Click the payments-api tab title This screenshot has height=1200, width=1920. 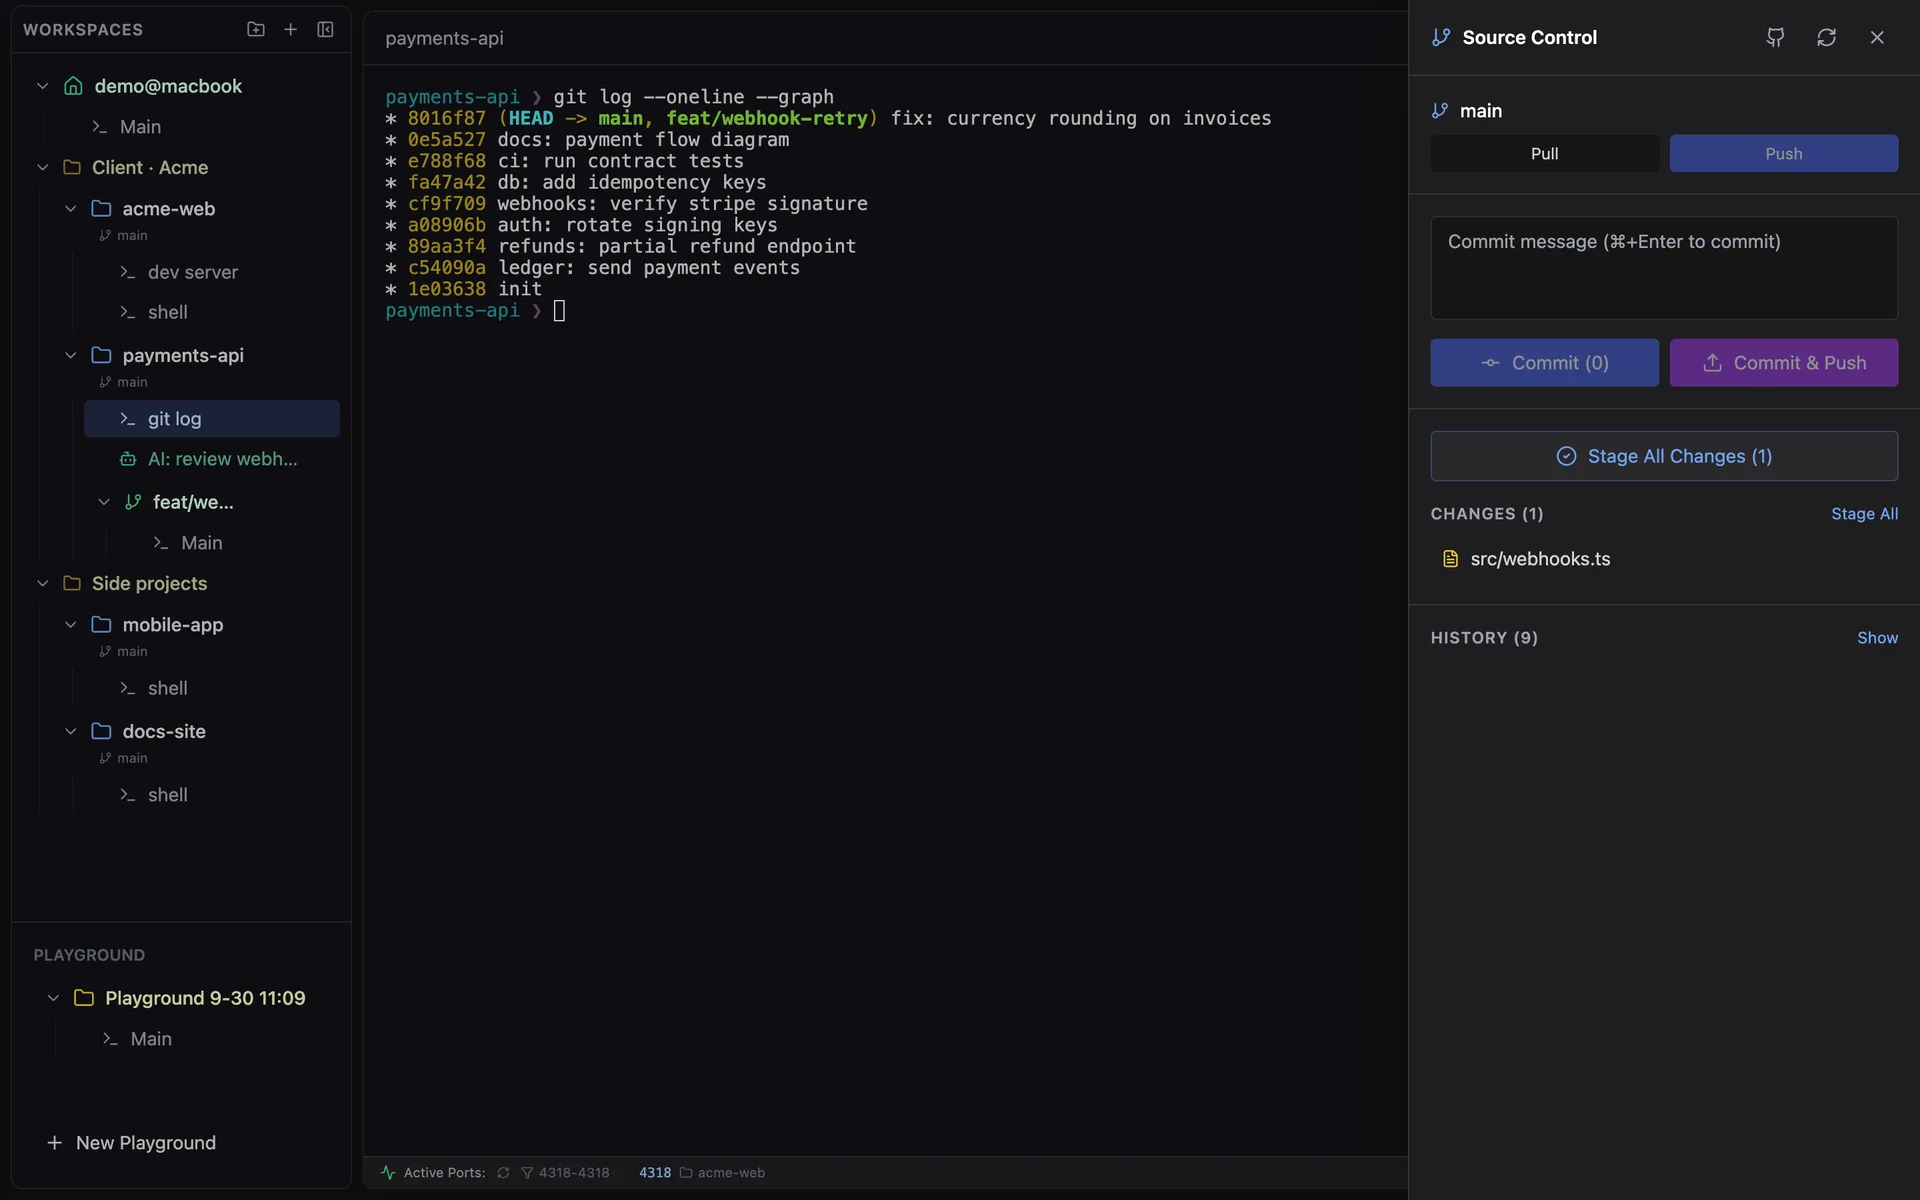point(444,38)
